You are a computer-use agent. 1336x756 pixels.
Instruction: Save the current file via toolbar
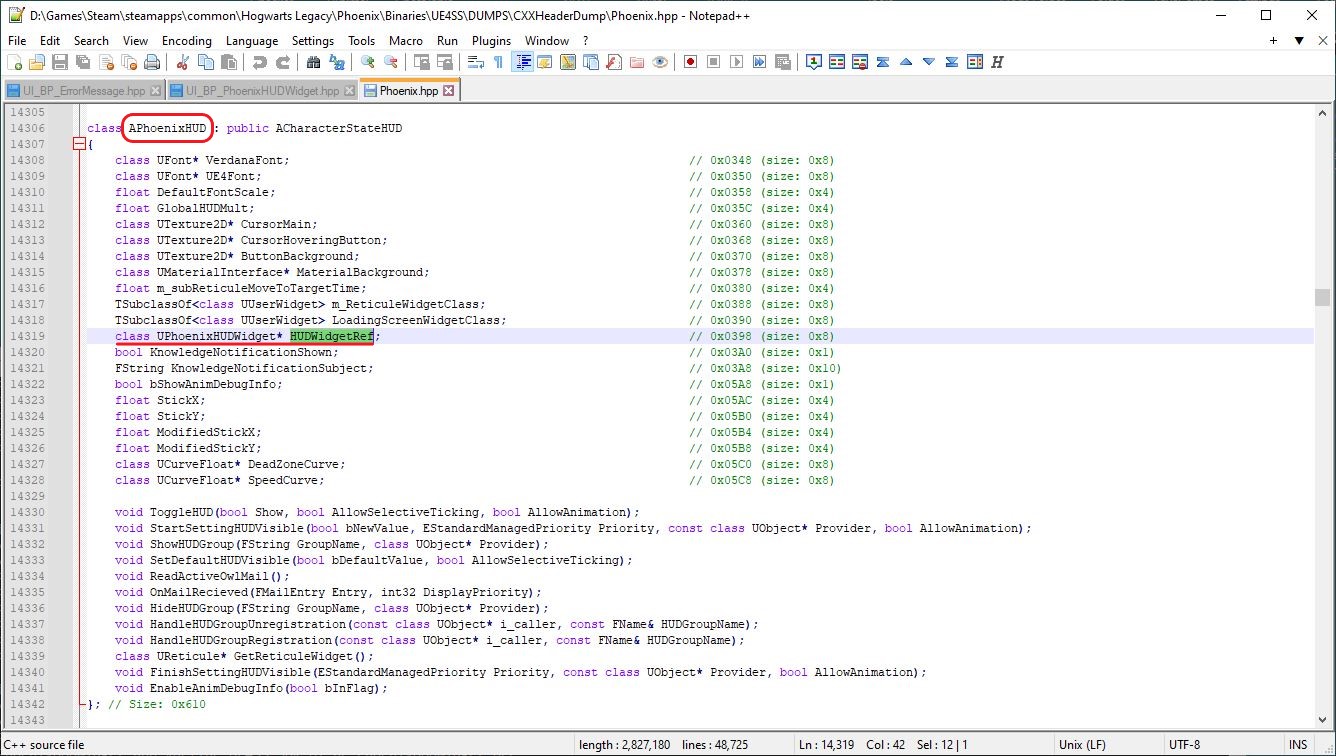pos(60,62)
